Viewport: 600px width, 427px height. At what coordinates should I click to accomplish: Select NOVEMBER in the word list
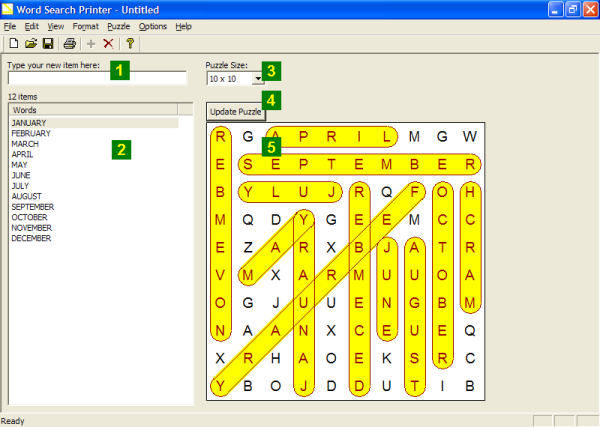click(31, 228)
